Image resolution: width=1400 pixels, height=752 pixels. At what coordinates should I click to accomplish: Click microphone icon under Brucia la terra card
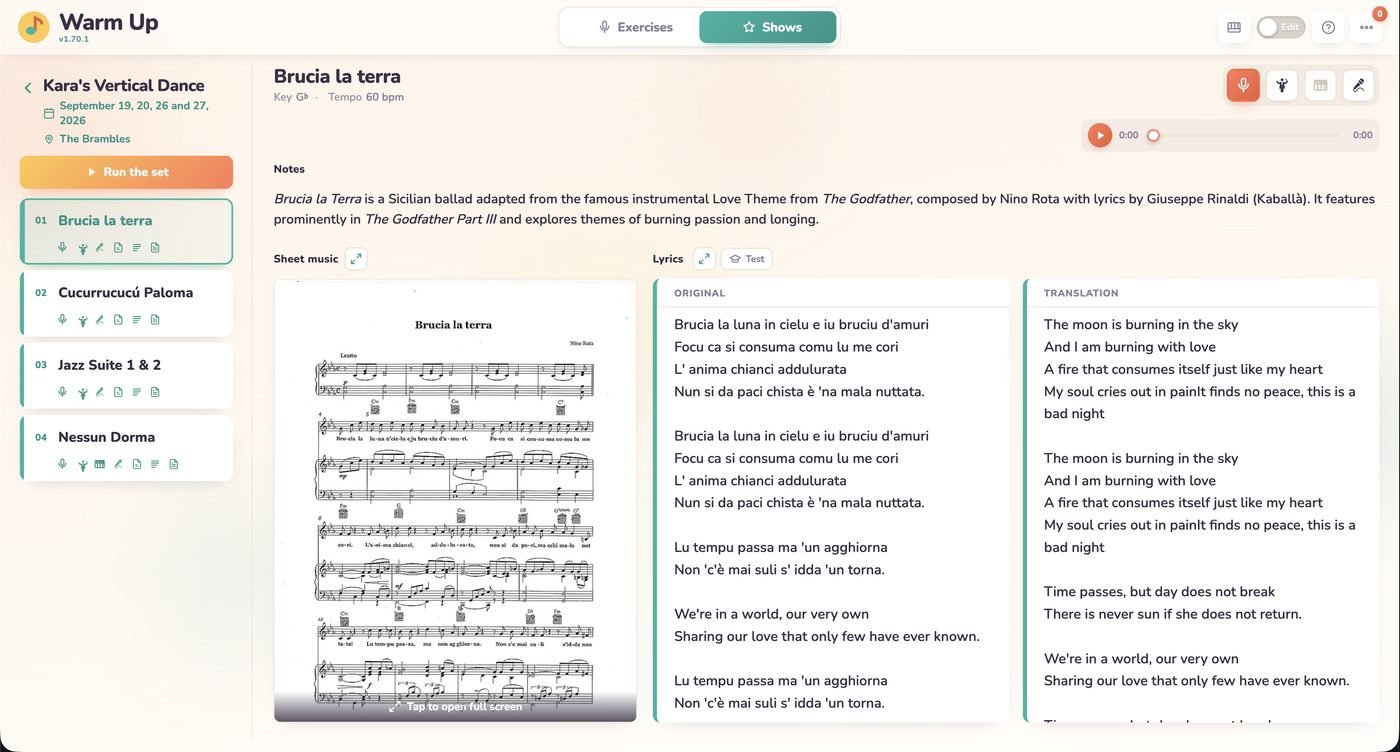click(x=62, y=248)
